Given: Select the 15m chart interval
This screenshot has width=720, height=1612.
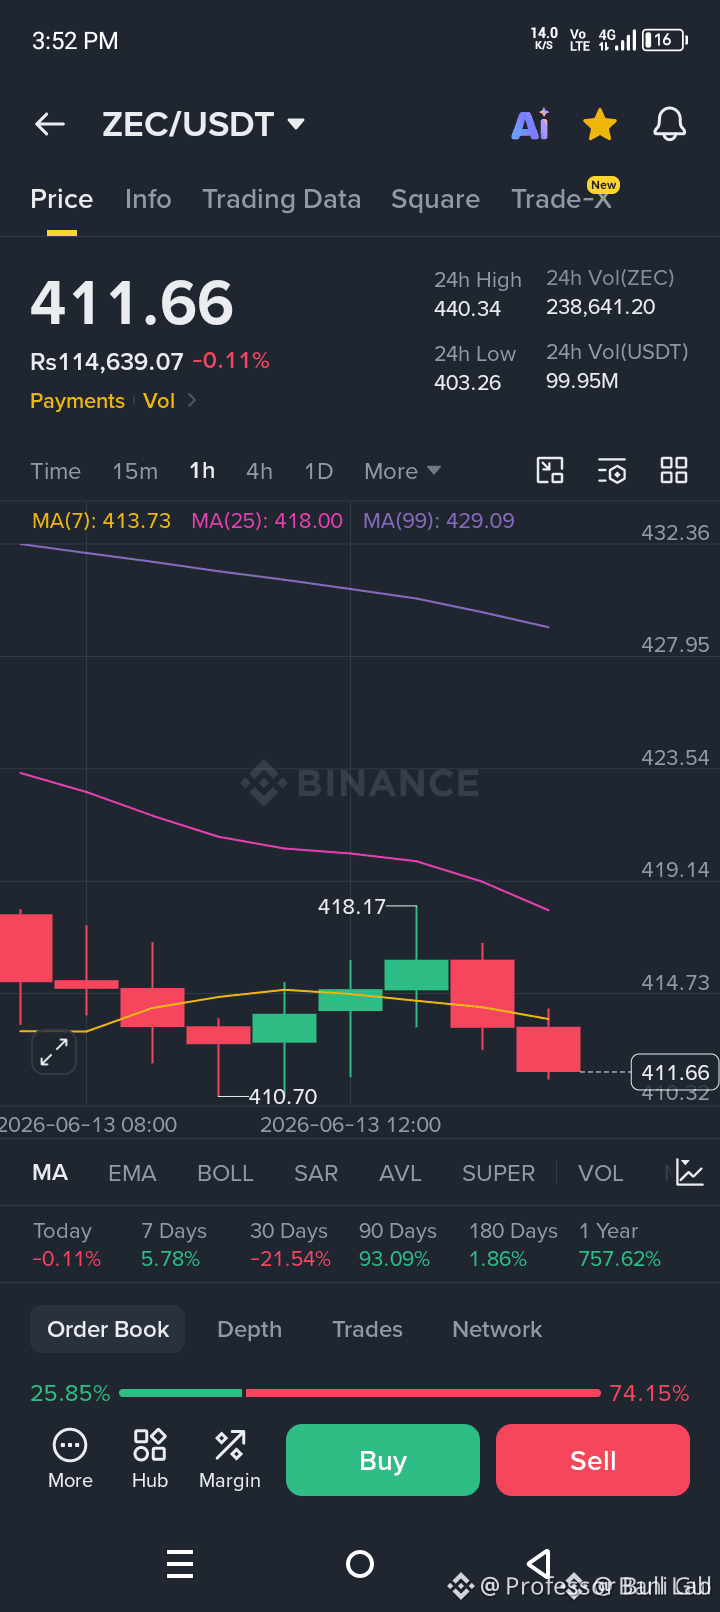Looking at the screenshot, I should click(135, 471).
